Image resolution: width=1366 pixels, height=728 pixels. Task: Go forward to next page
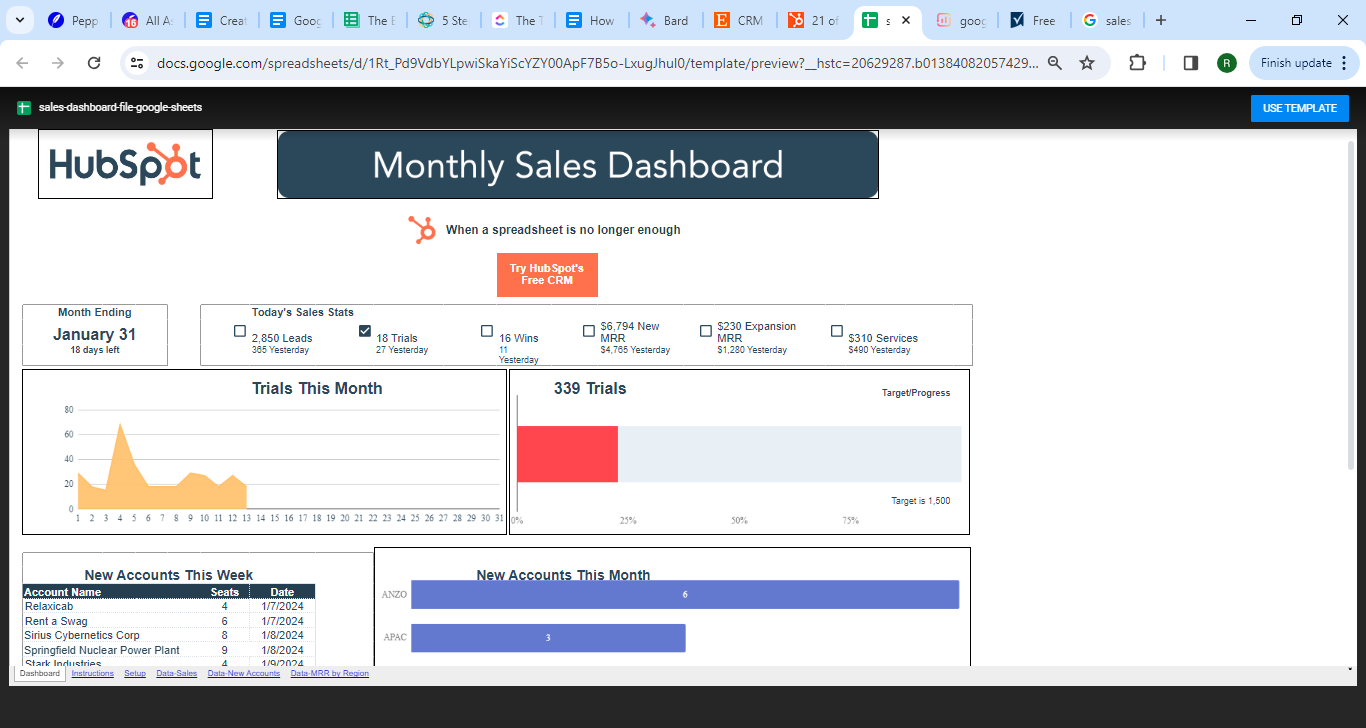(58, 63)
